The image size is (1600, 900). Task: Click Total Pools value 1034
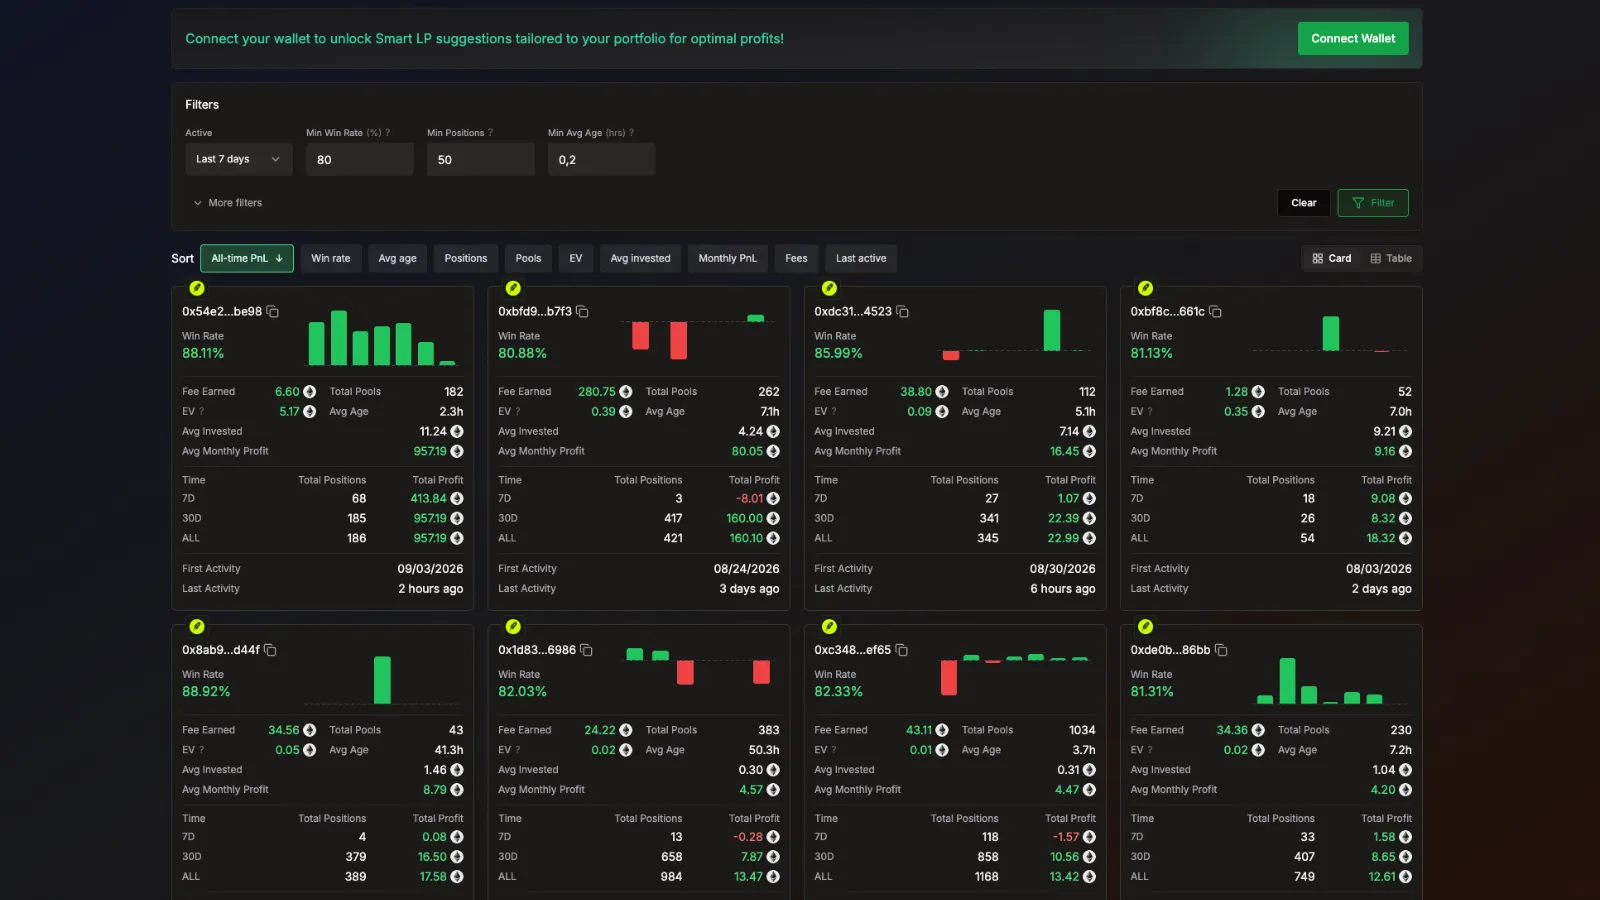pos(1082,730)
